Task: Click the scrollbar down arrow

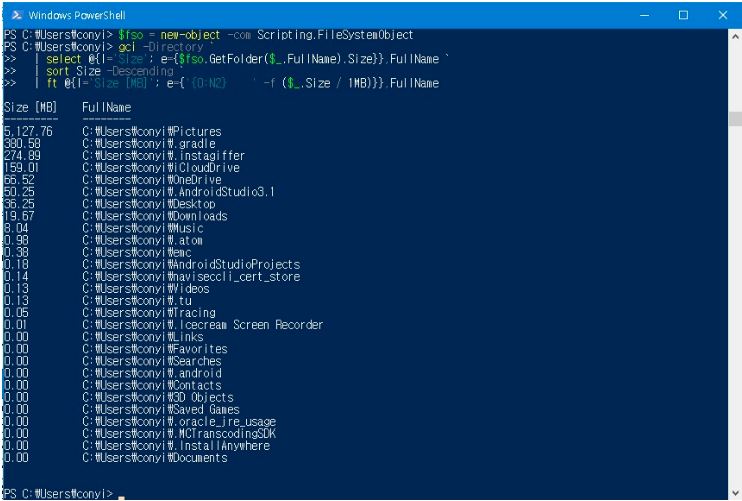Action: tap(735, 492)
